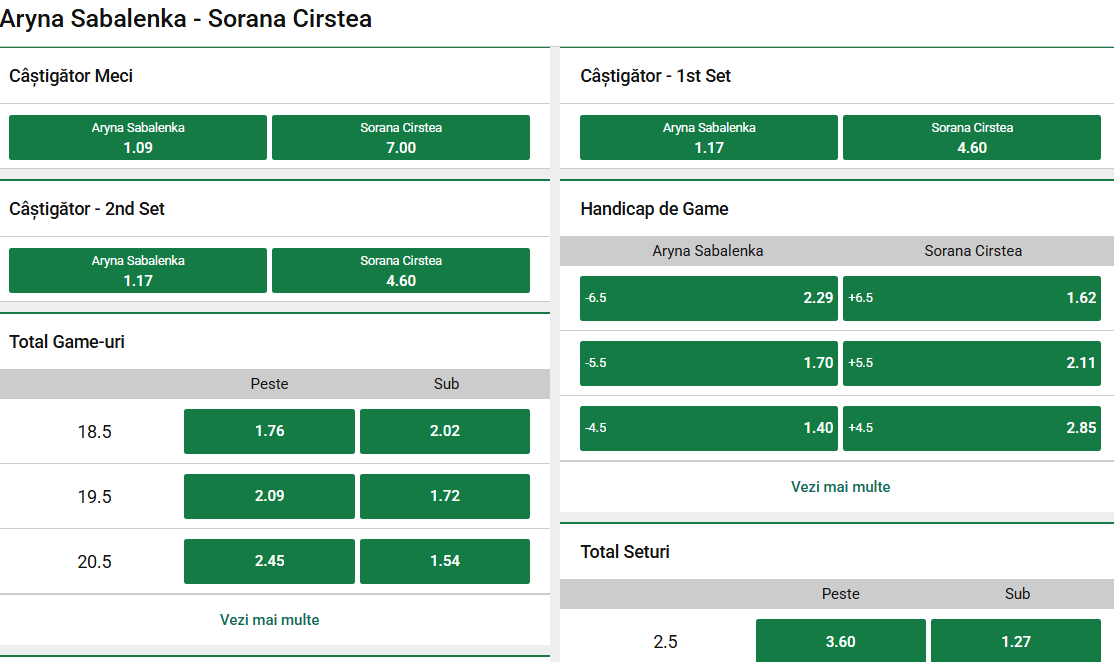This screenshot has height=662, width=1114.
Task: Pick Sub 20.5 at 1.54
Action: 444,561
